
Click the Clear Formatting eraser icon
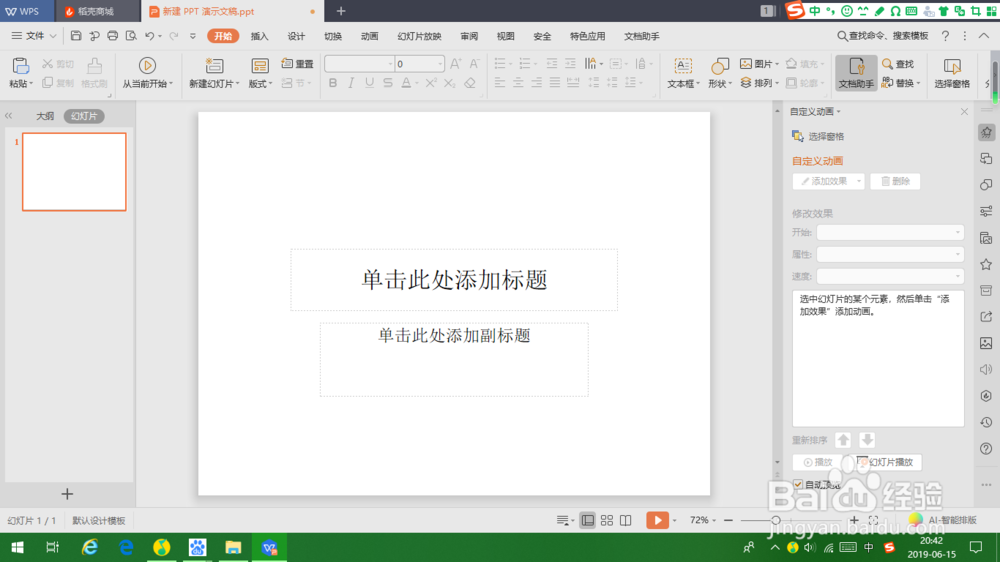(470, 83)
